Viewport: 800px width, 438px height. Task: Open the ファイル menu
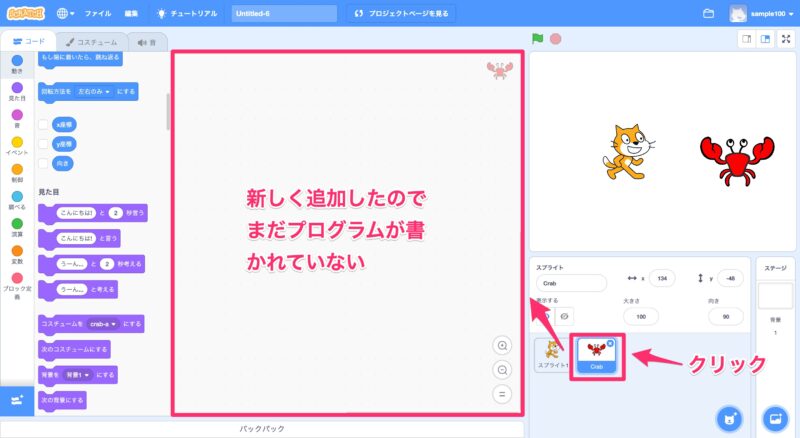tap(98, 14)
